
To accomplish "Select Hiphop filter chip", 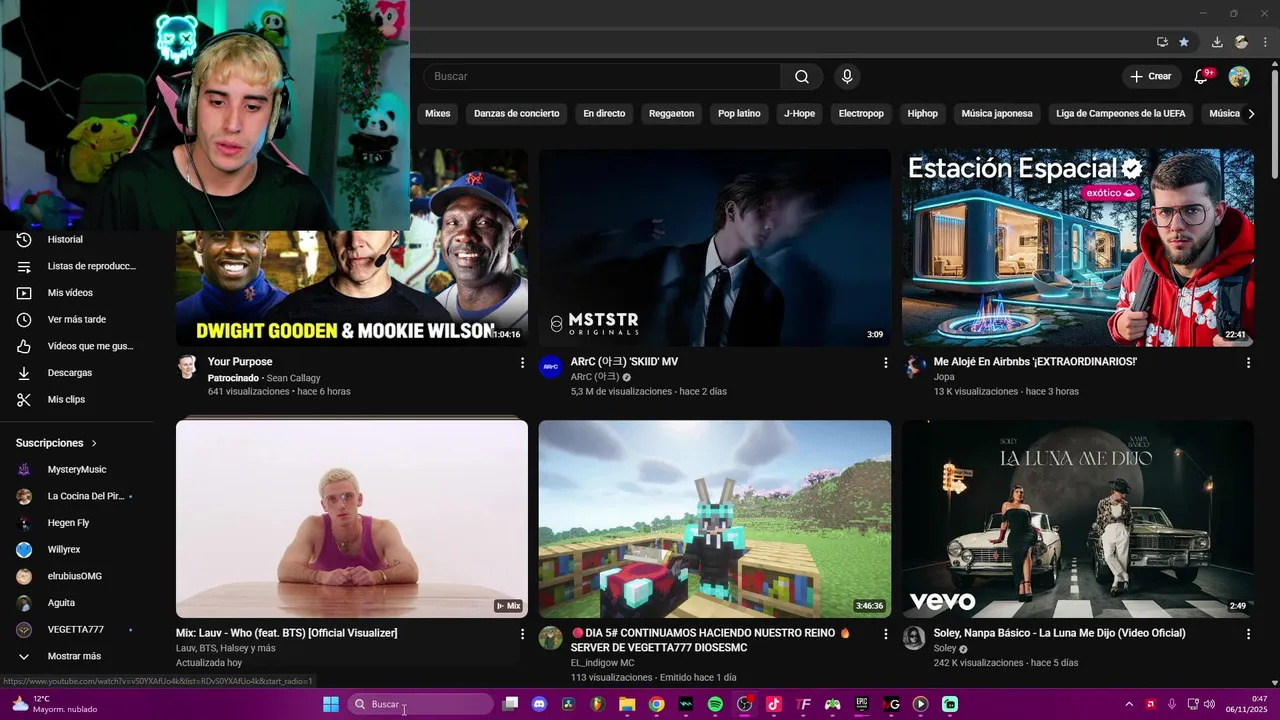I will pyautogui.click(x=922, y=114).
